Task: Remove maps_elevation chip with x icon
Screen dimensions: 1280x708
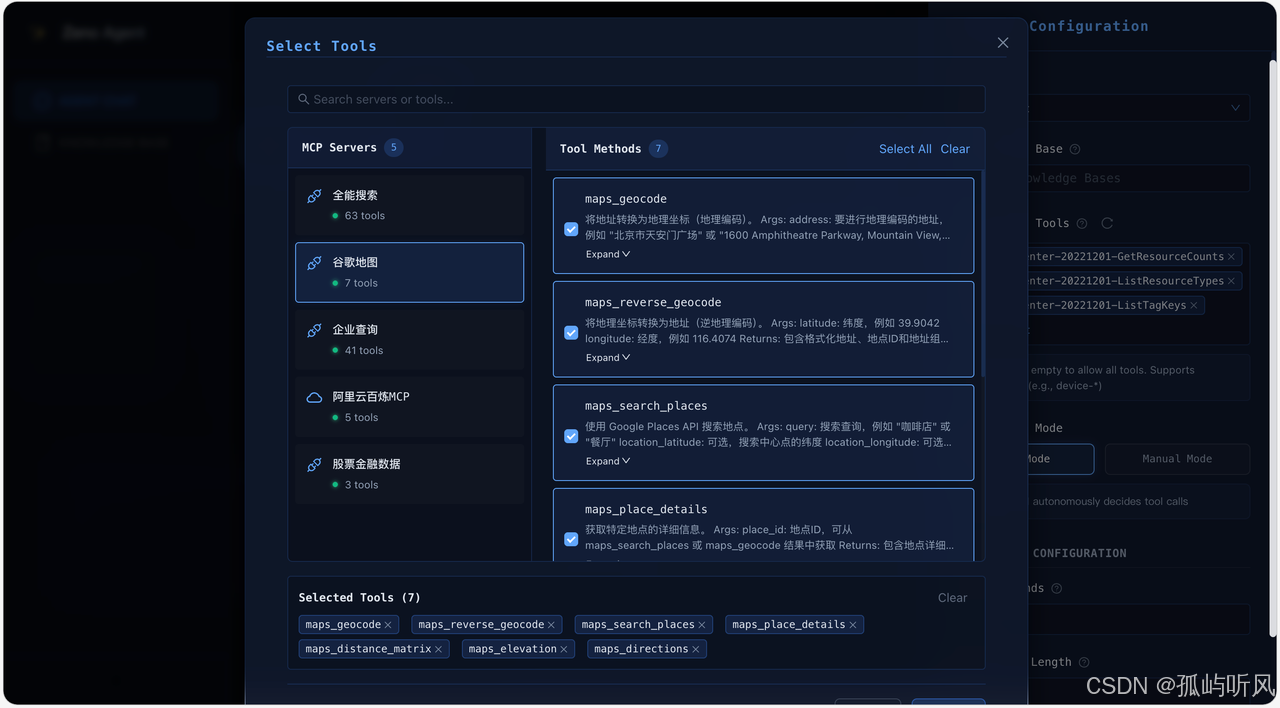Action: [x=564, y=650]
